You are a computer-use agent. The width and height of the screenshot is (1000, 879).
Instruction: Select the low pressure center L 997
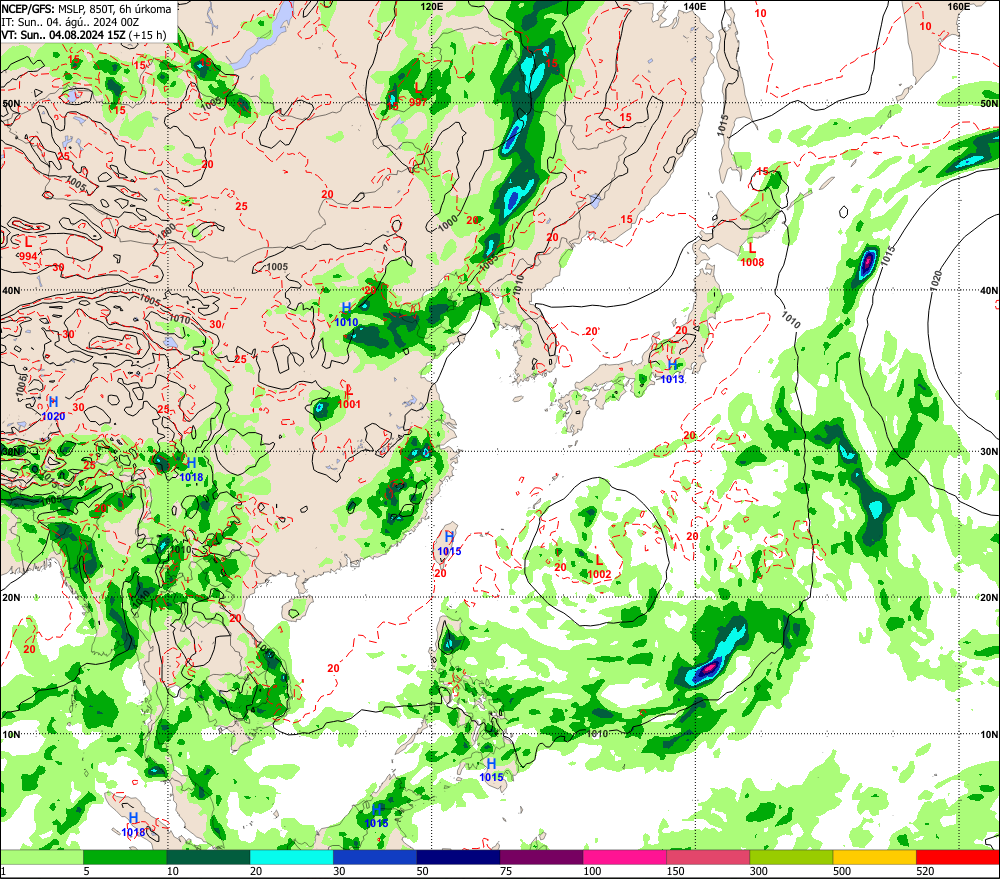click(418, 94)
